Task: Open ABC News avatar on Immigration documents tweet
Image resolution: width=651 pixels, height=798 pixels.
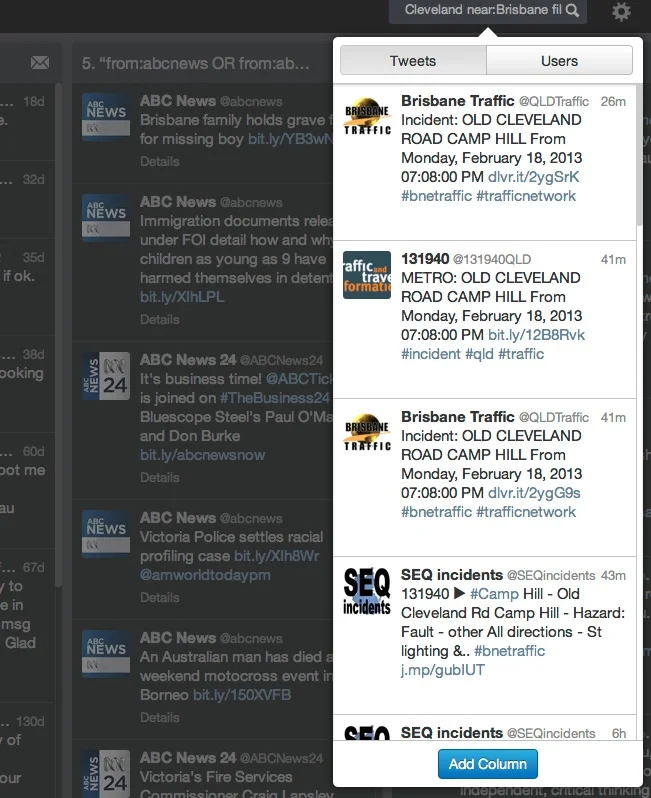Action: (106, 217)
